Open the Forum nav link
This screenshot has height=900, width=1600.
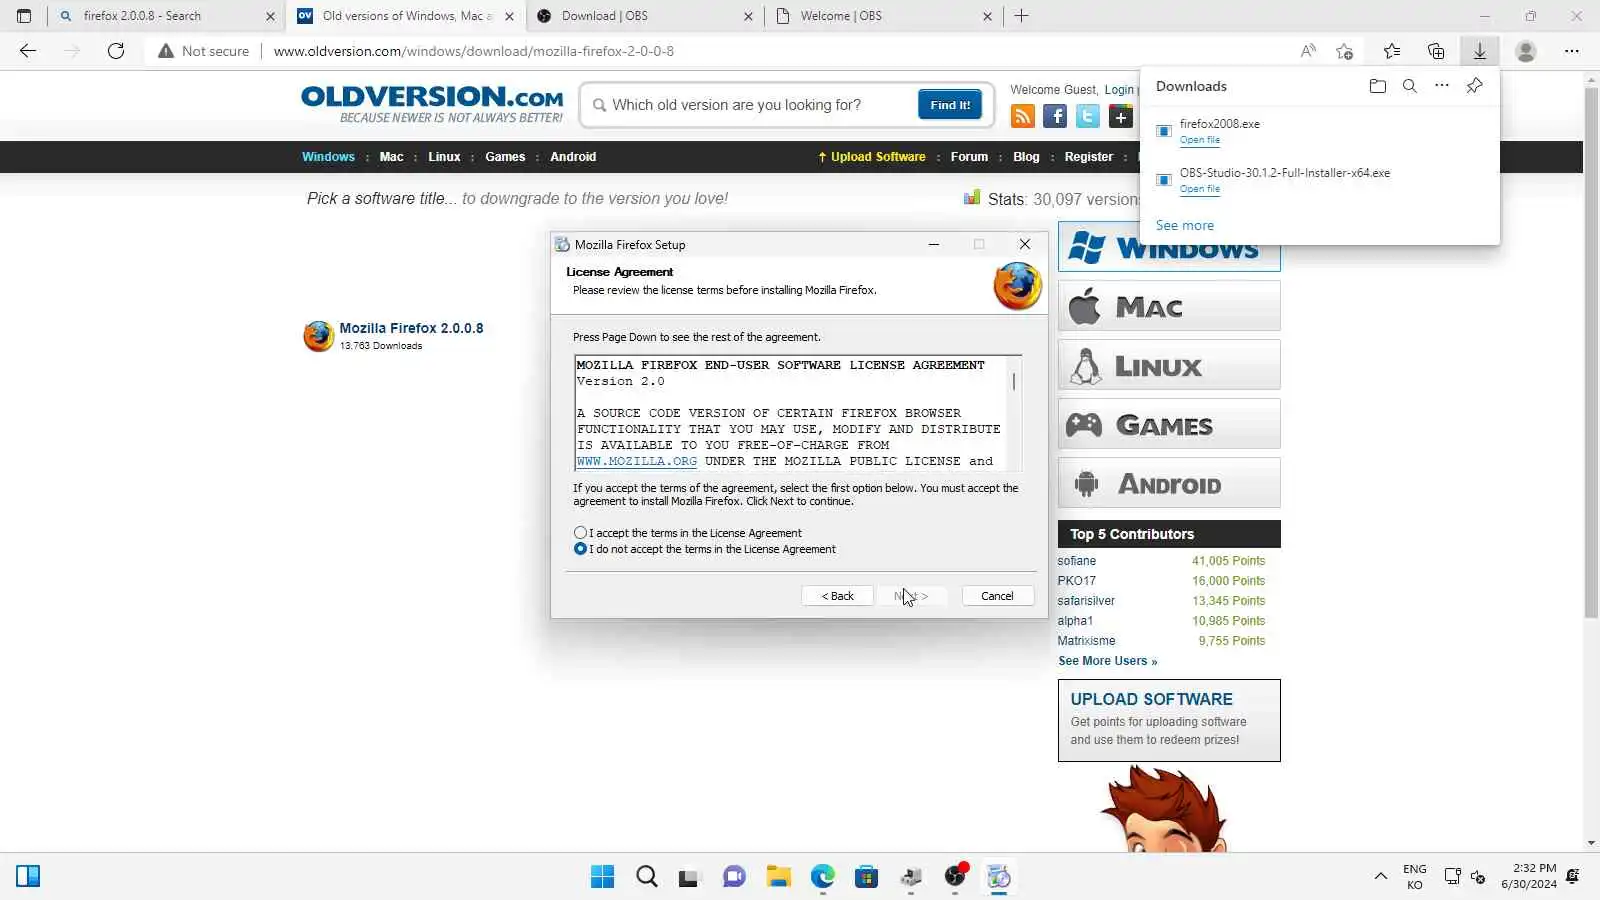point(969,157)
